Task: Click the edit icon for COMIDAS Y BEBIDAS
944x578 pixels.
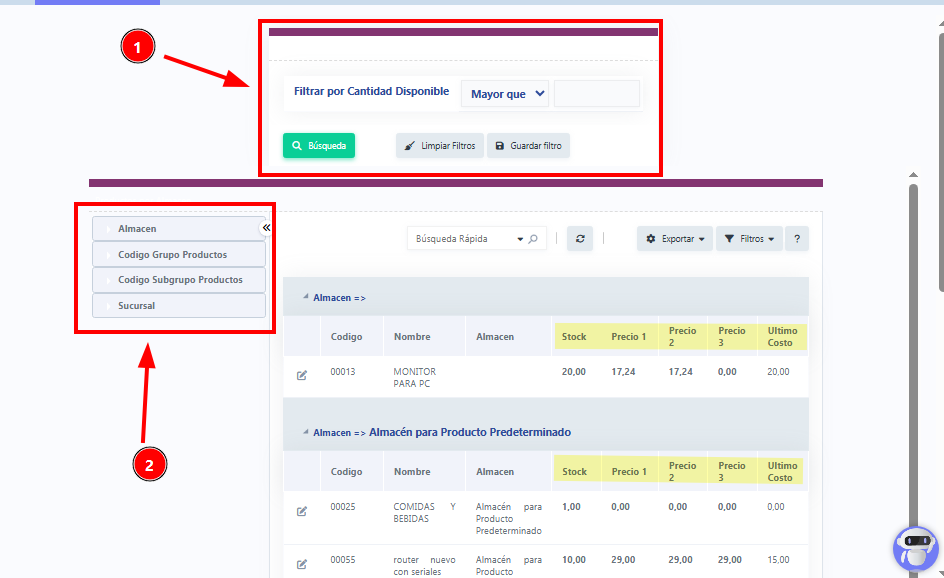Action: [x=302, y=511]
